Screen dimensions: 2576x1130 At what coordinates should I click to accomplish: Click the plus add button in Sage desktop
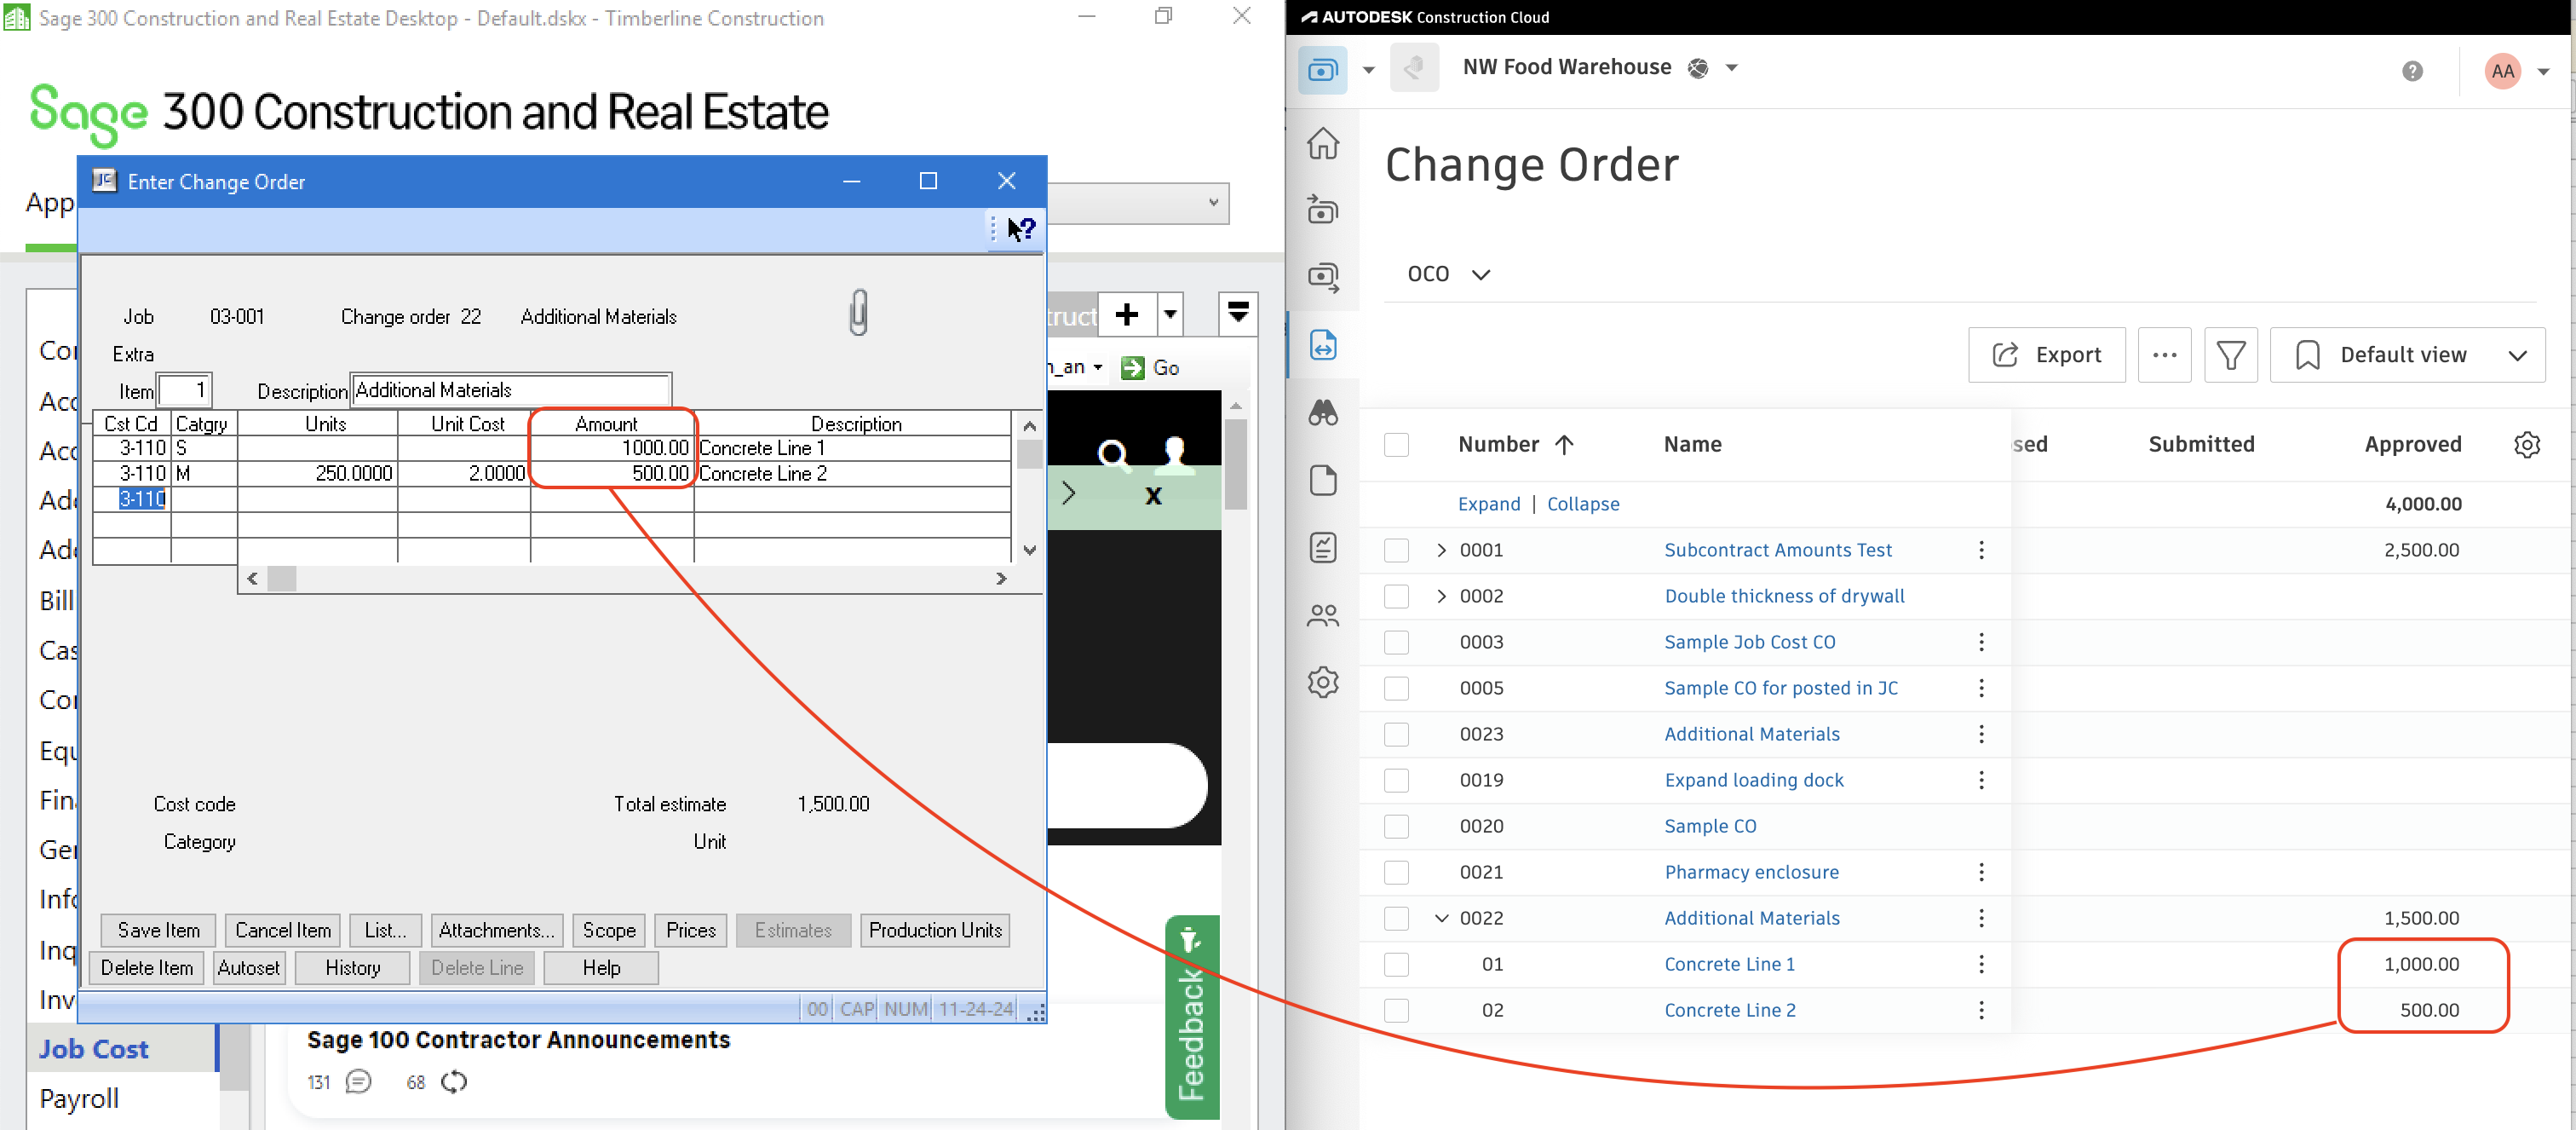pos(1127,315)
